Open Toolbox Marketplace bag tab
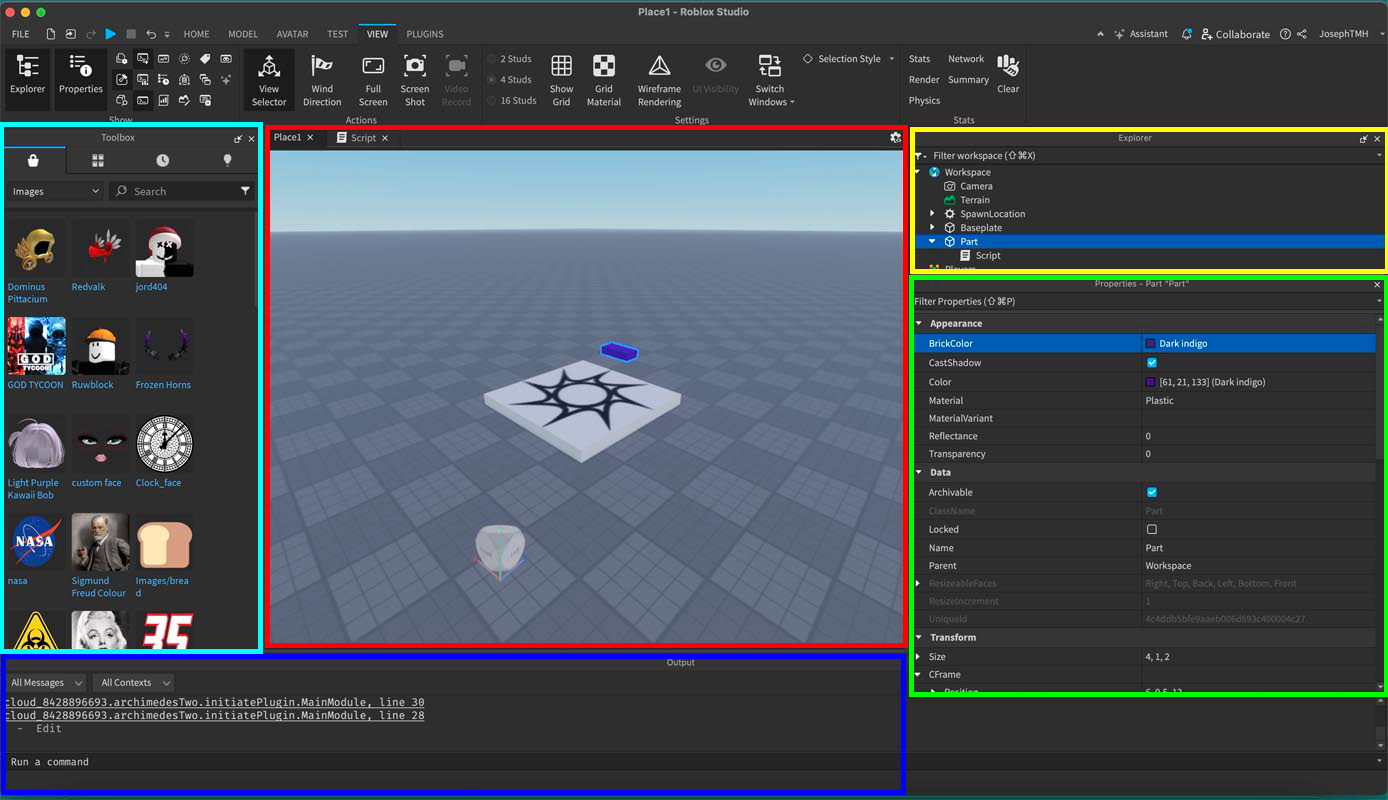Screen dimensions: 1388x800 pos(33,160)
